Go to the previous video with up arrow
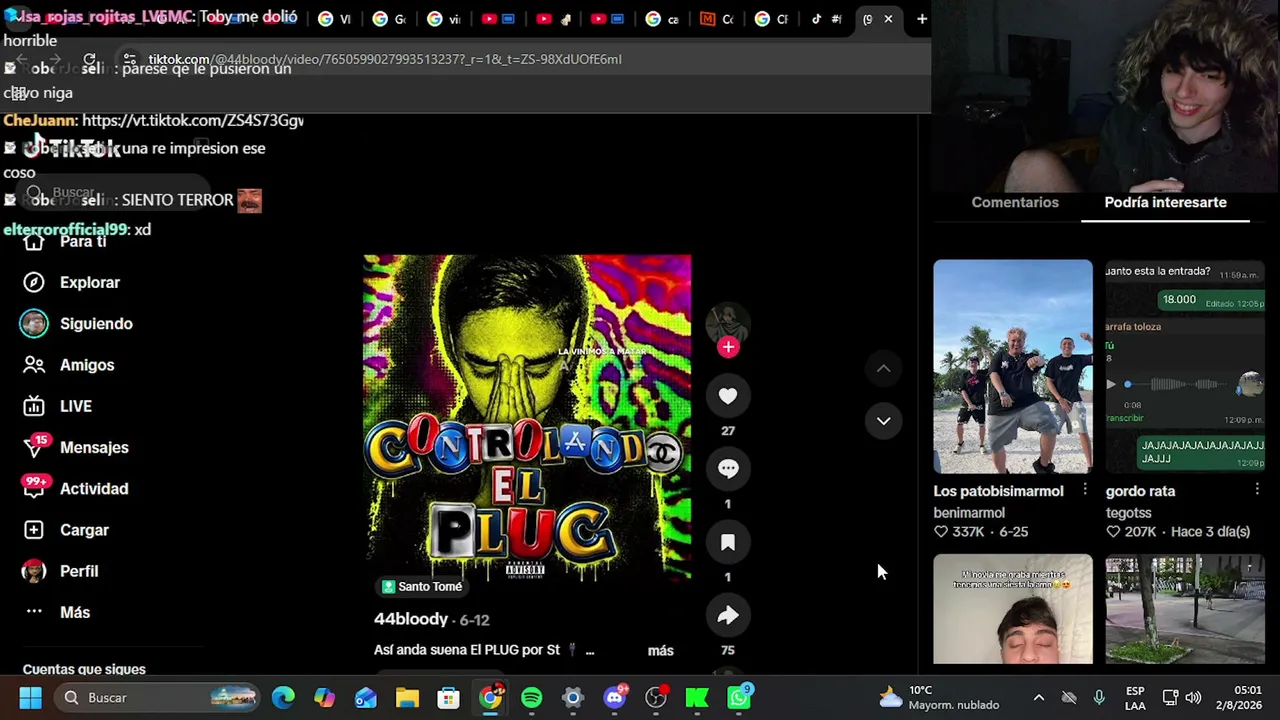 883,369
